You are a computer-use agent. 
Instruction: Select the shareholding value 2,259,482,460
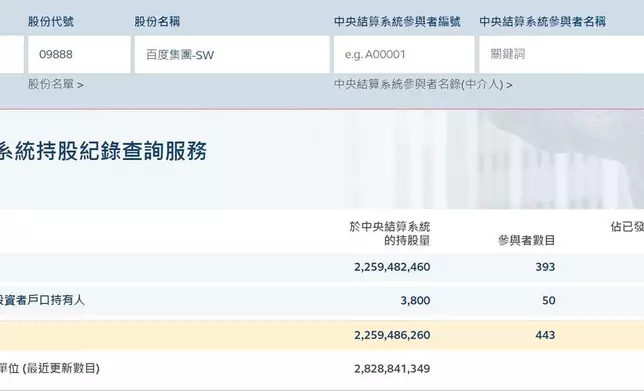pyautogui.click(x=392, y=267)
